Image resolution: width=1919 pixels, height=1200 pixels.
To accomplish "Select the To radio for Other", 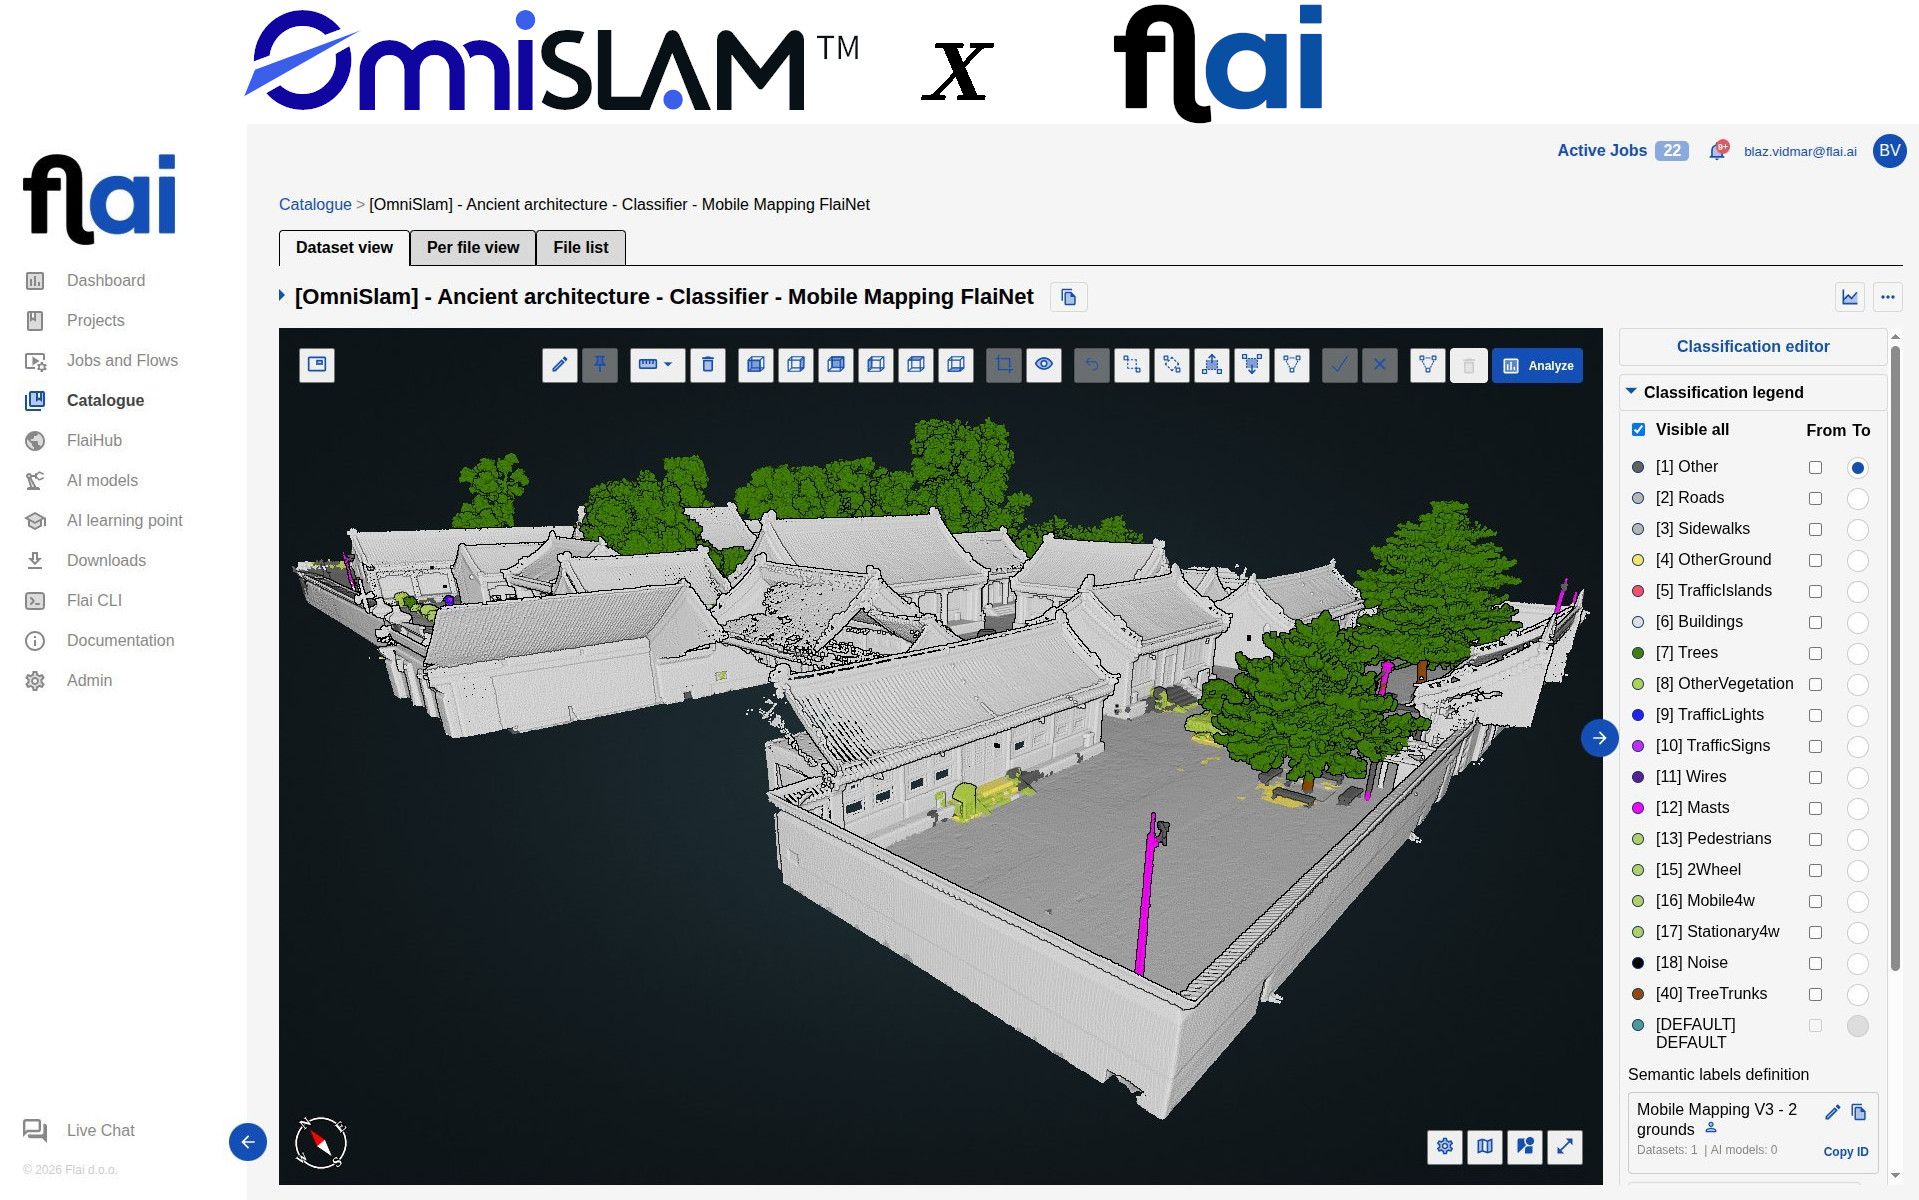I will (x=1857, y=467).
